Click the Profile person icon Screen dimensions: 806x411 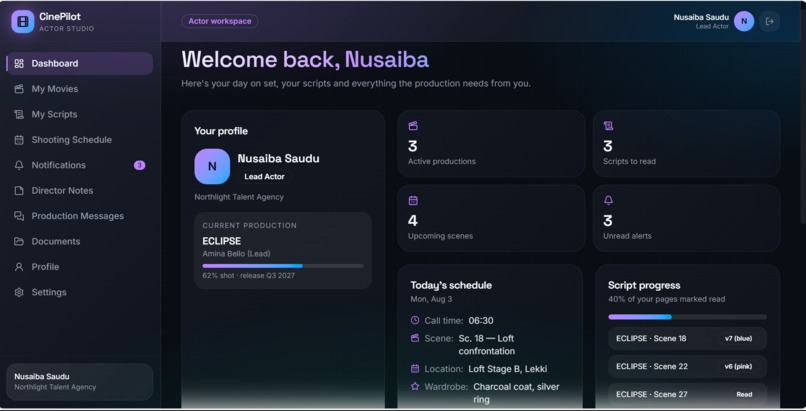coord(19,267)
